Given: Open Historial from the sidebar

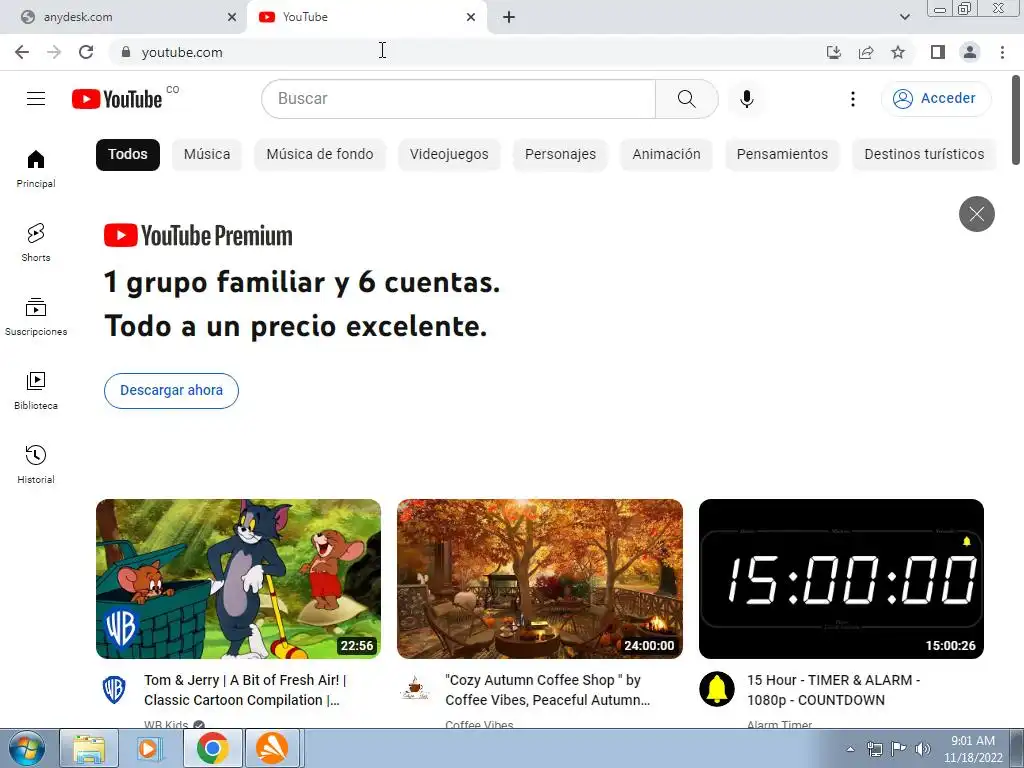Looking at the screenshot, I should (36, 464).
